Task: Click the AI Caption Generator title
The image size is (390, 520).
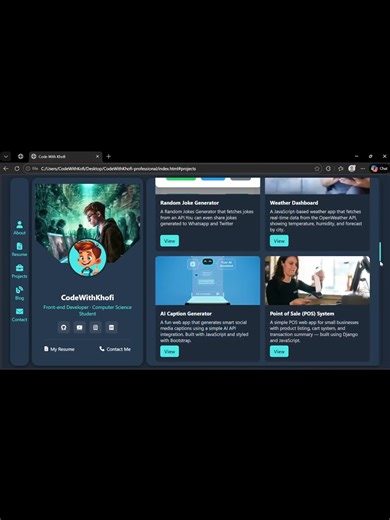Action: pyautogui.click(x=186, y=314)
